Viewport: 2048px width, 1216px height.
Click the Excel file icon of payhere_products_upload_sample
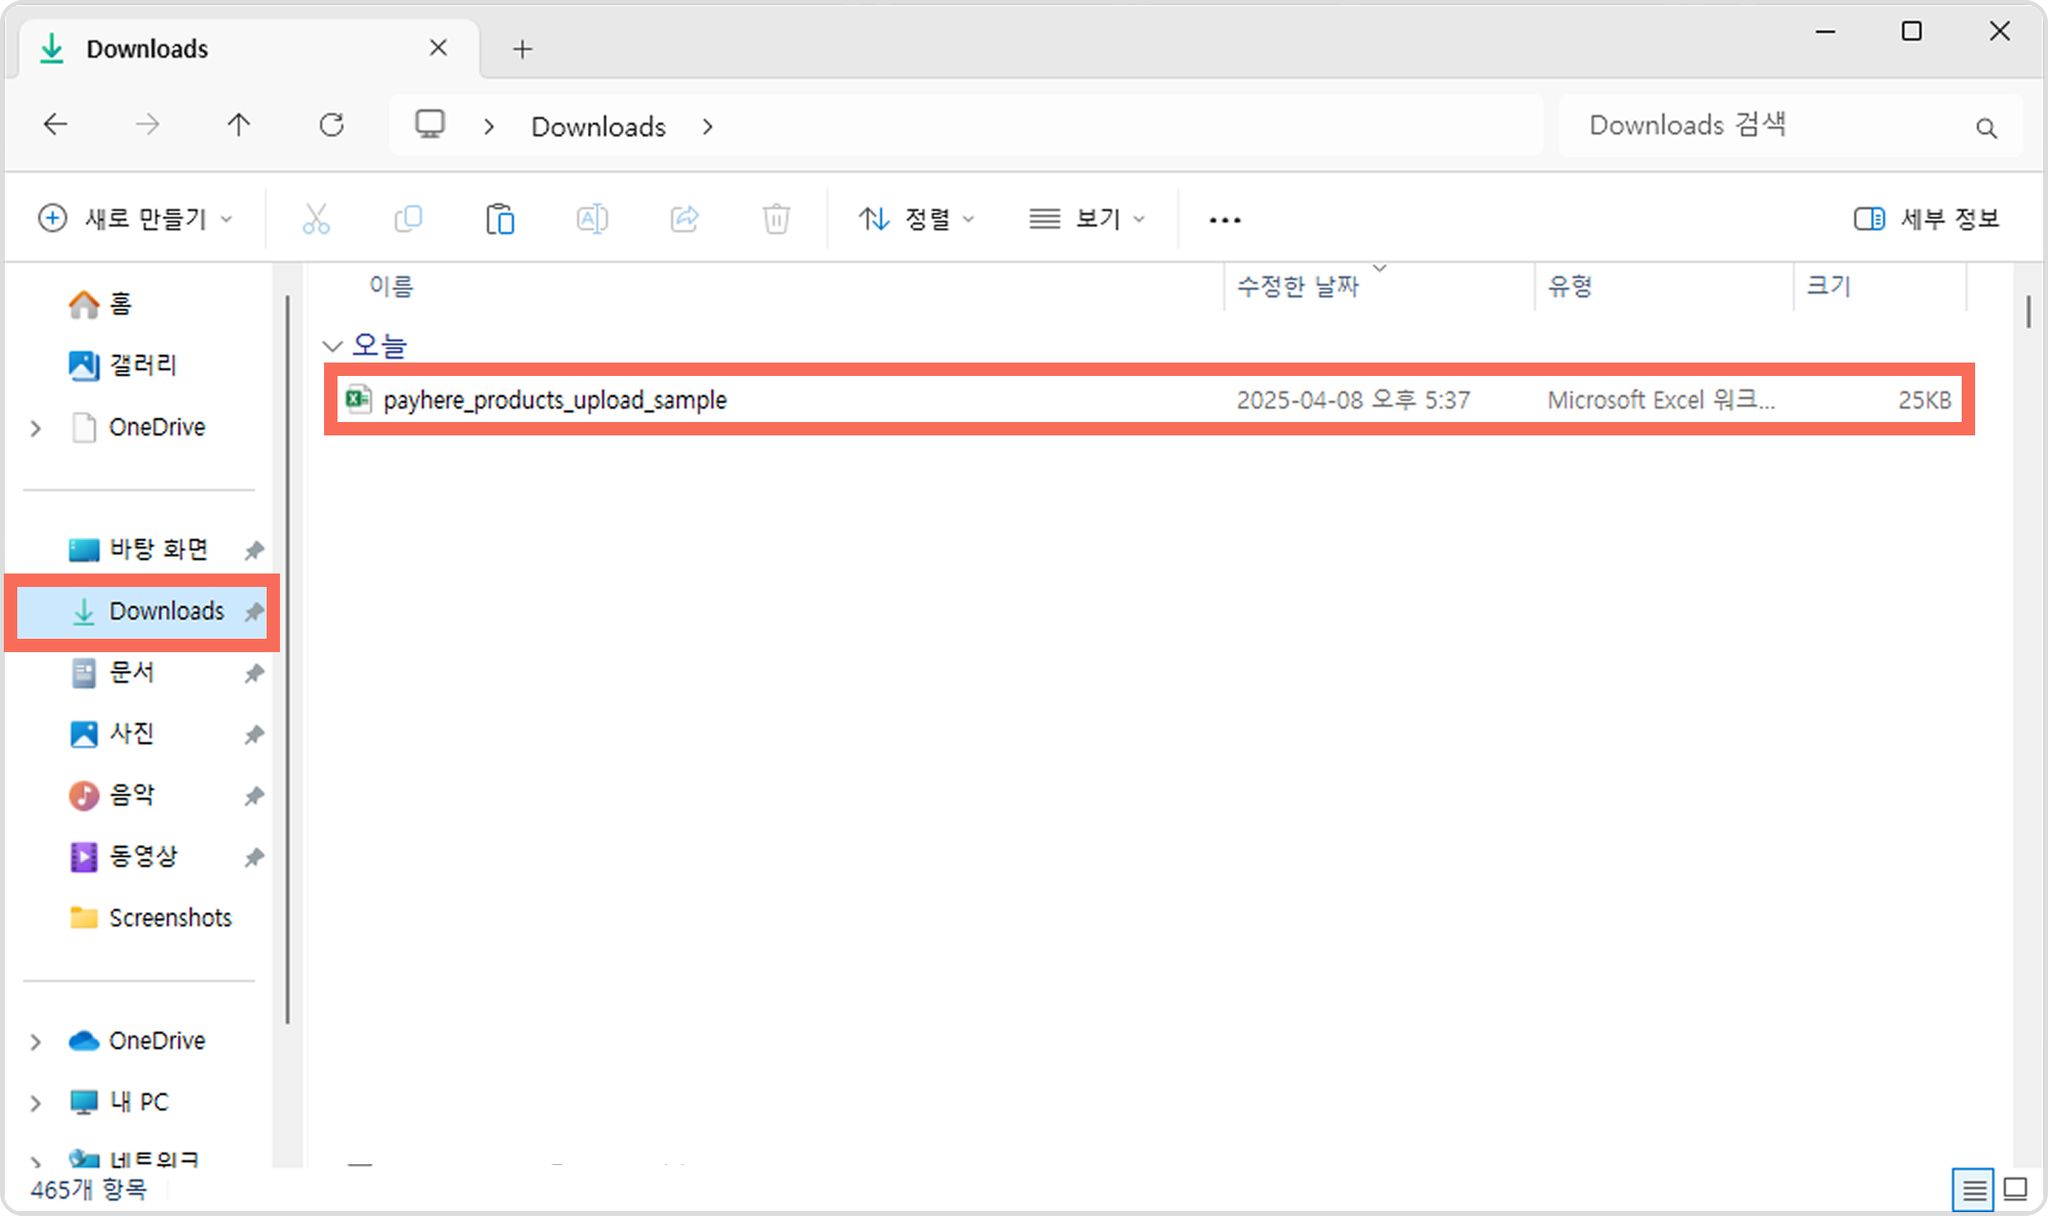(x=358, y=399)
